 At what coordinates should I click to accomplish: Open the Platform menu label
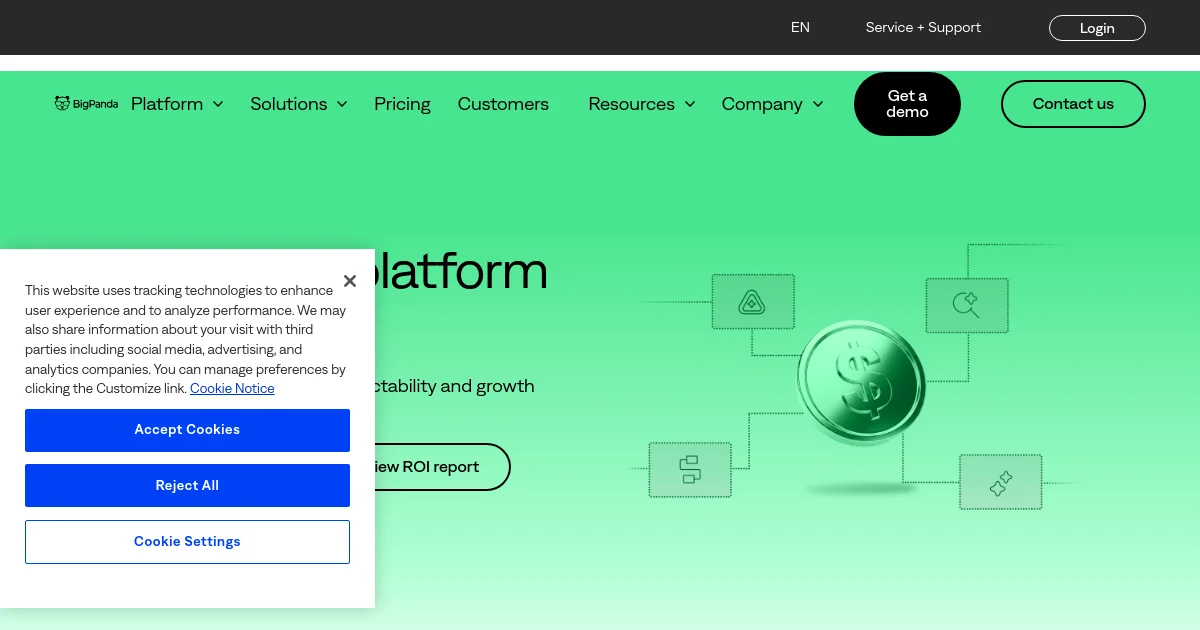coord(167,104)
